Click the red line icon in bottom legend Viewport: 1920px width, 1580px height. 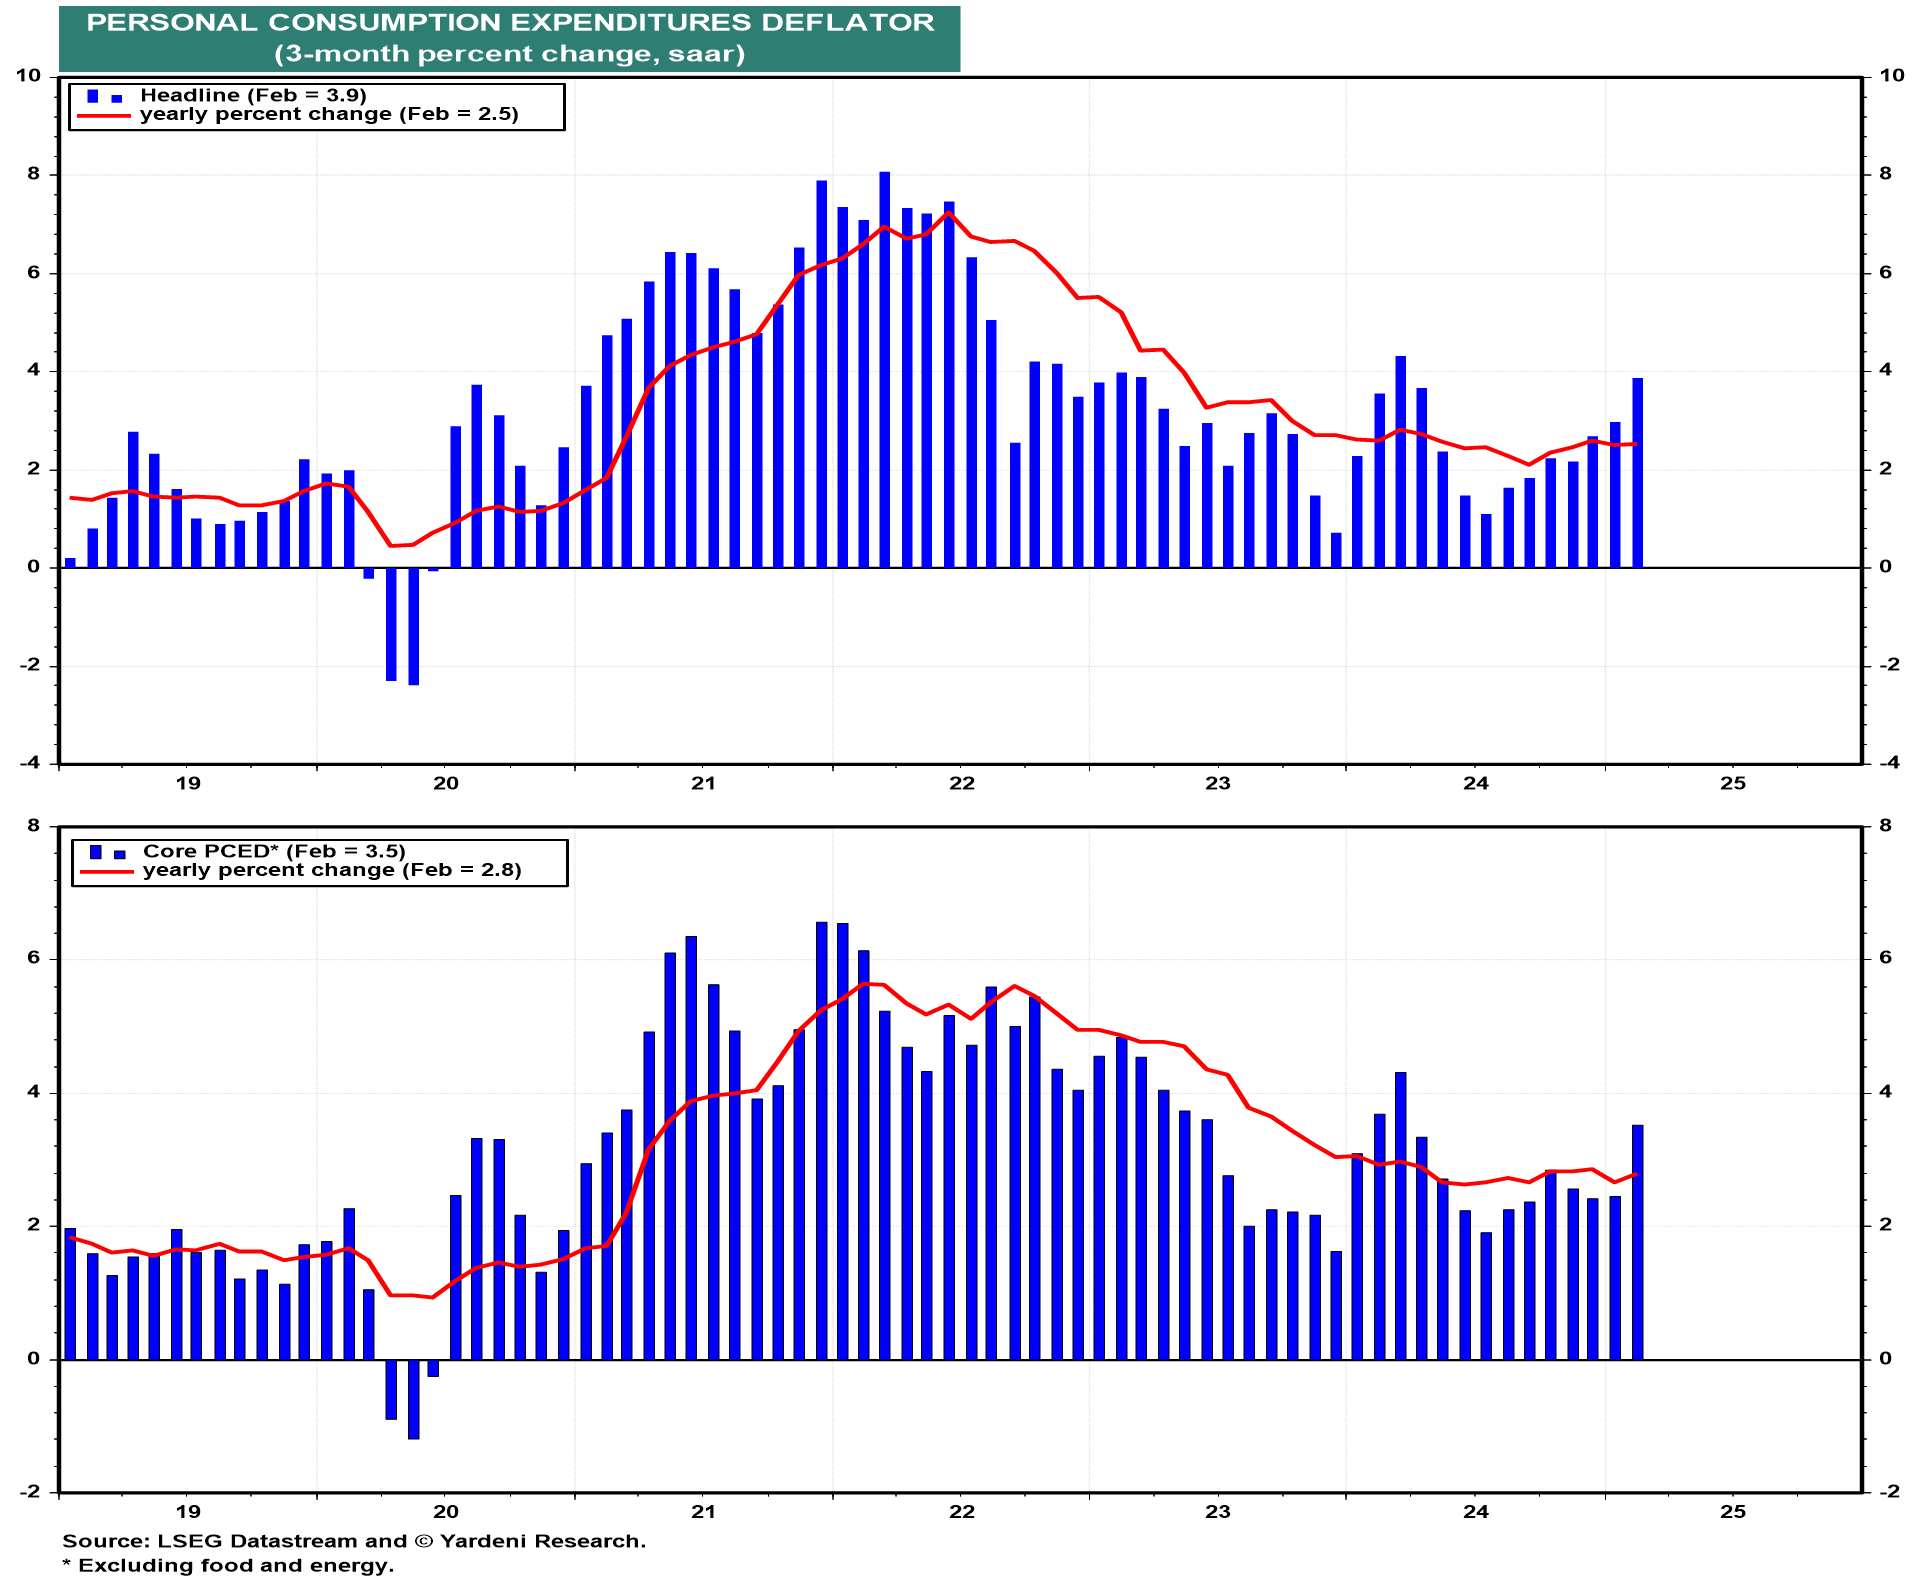[107, 872]
